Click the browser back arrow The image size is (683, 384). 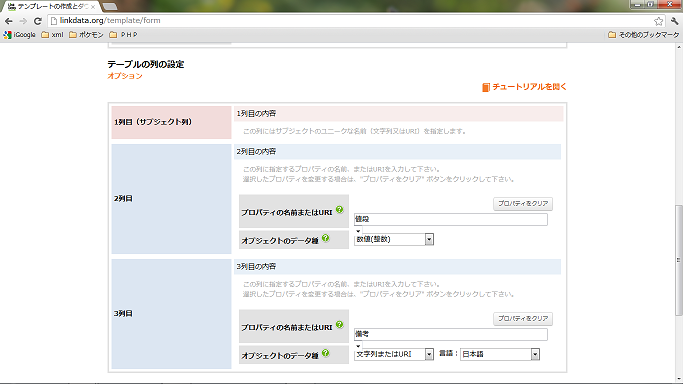click(x=9, y=20)
